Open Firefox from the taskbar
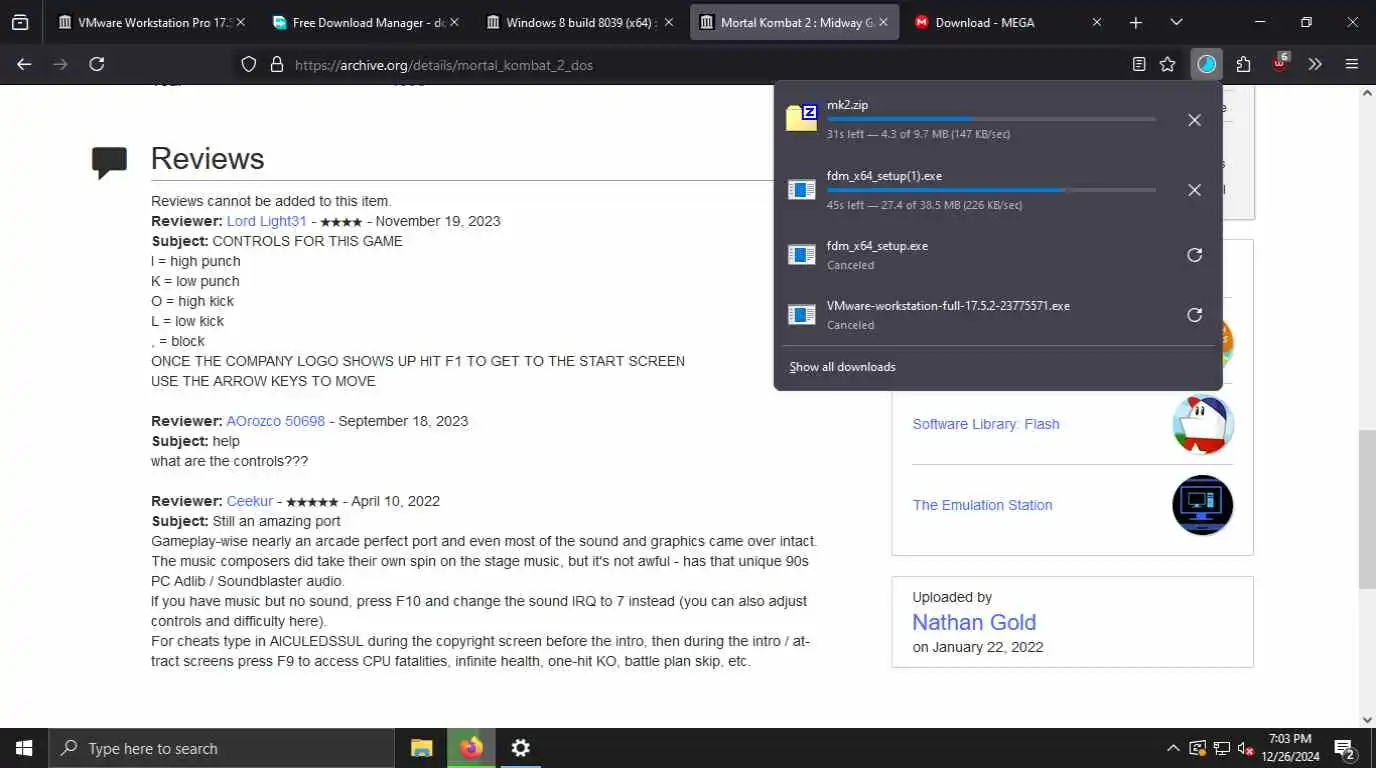This screenshot has height=768, width=1376. 471,748
